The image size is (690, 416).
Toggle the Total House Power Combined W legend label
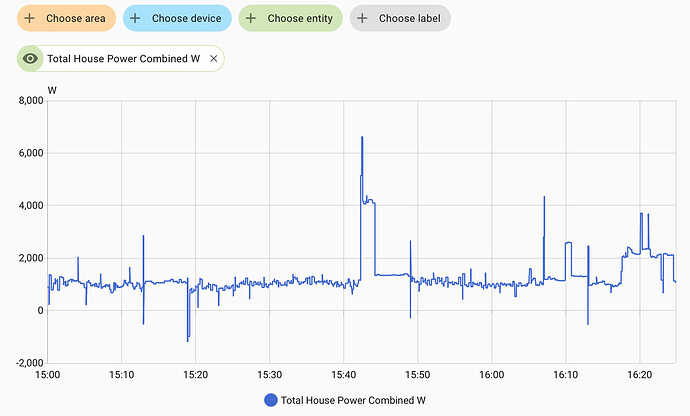coord(353,400)
